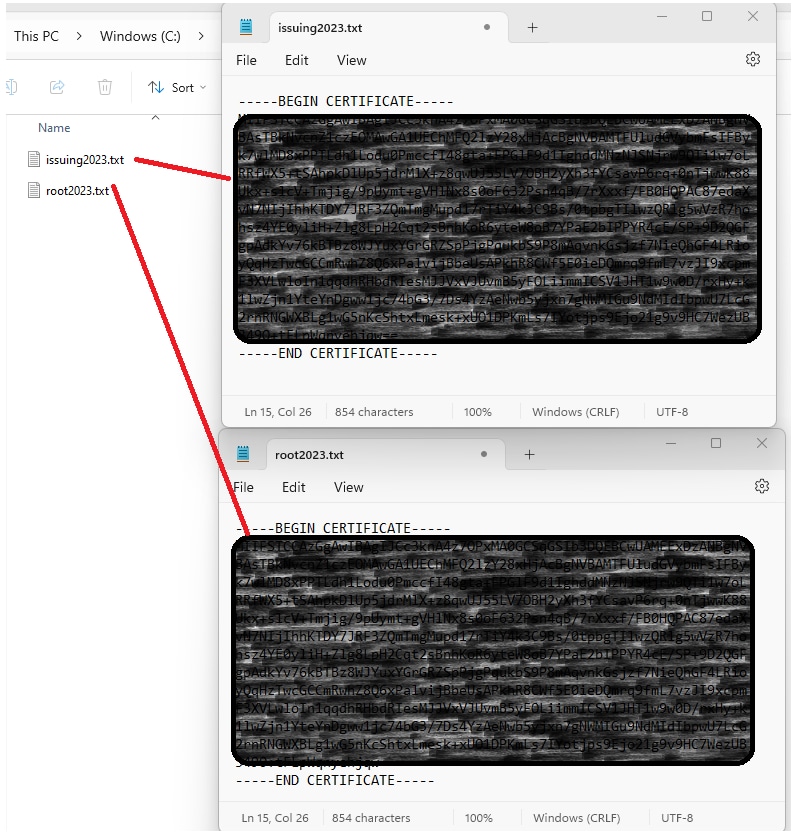This screenshot has width=804, height=838.
Task: Click 854 characters in issuing2023.txt status bar
Action: (374, 412)
